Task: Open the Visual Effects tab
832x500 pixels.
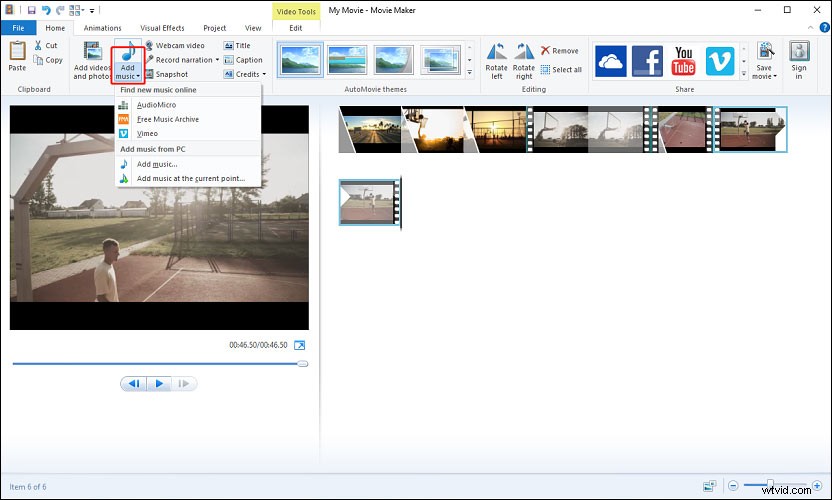Action: (162, 28)
